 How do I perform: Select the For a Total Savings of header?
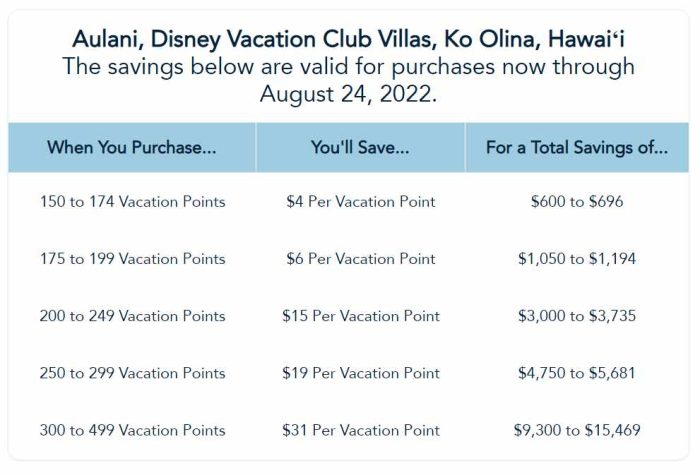(x=577, y=148)
